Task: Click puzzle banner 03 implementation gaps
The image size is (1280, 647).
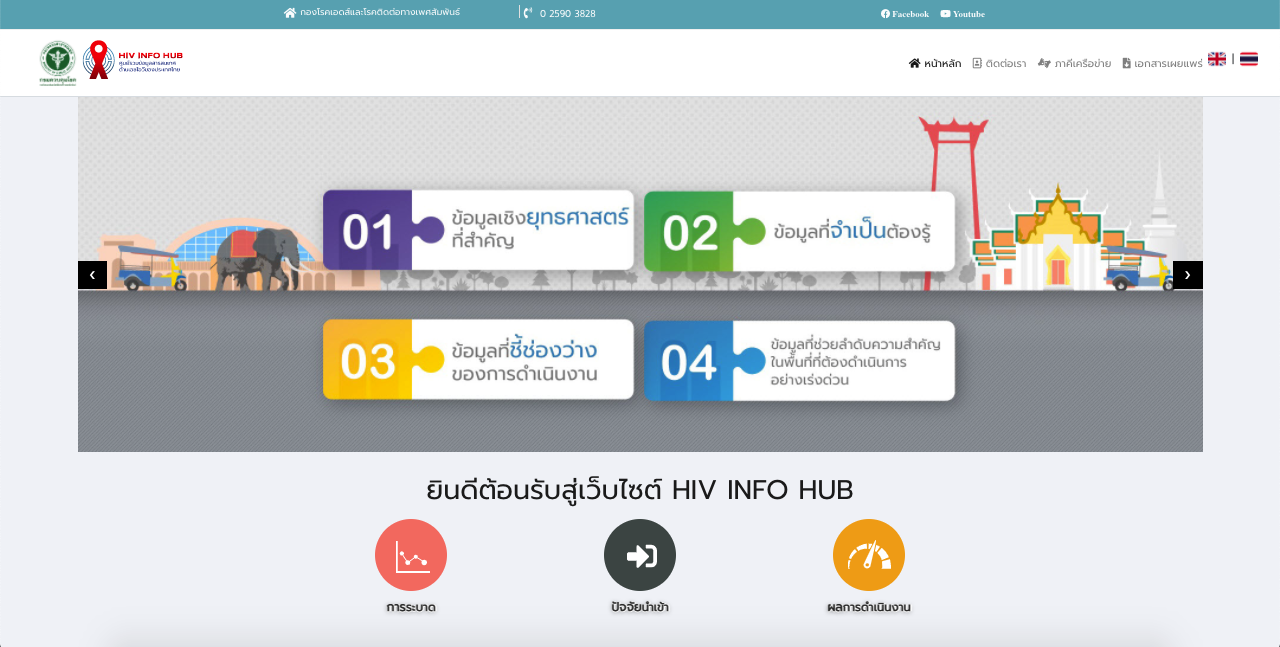Action: 478,360
